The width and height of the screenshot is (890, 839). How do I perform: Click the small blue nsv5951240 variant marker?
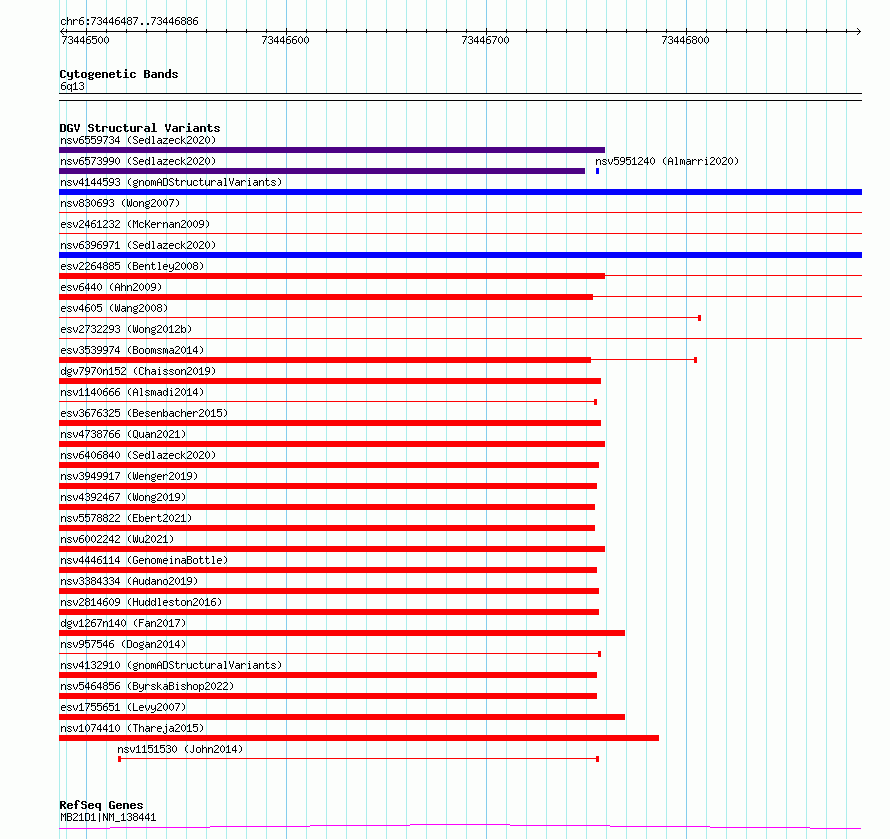coord(597,171)
